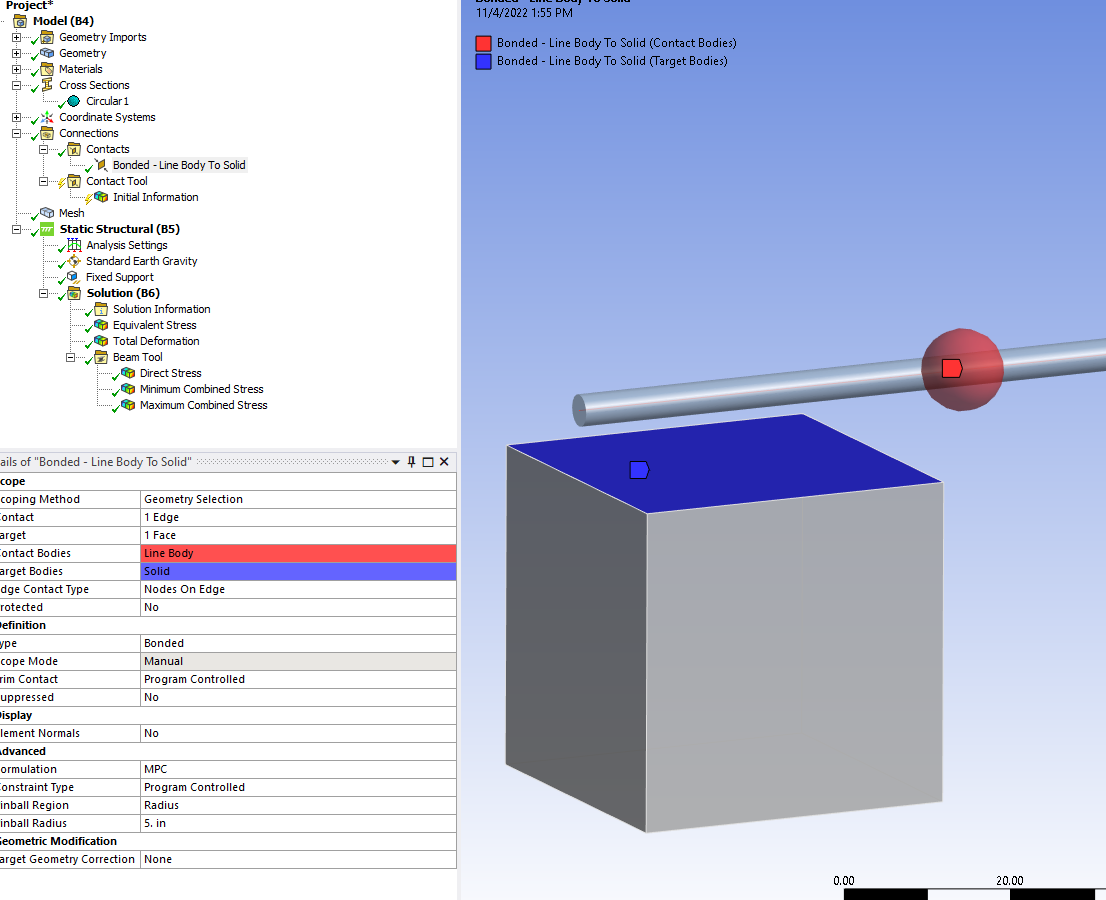Expand the Geometry Imports tree node
The height and width of the screenshot is (900, 1106).
[x=17, y=37]
